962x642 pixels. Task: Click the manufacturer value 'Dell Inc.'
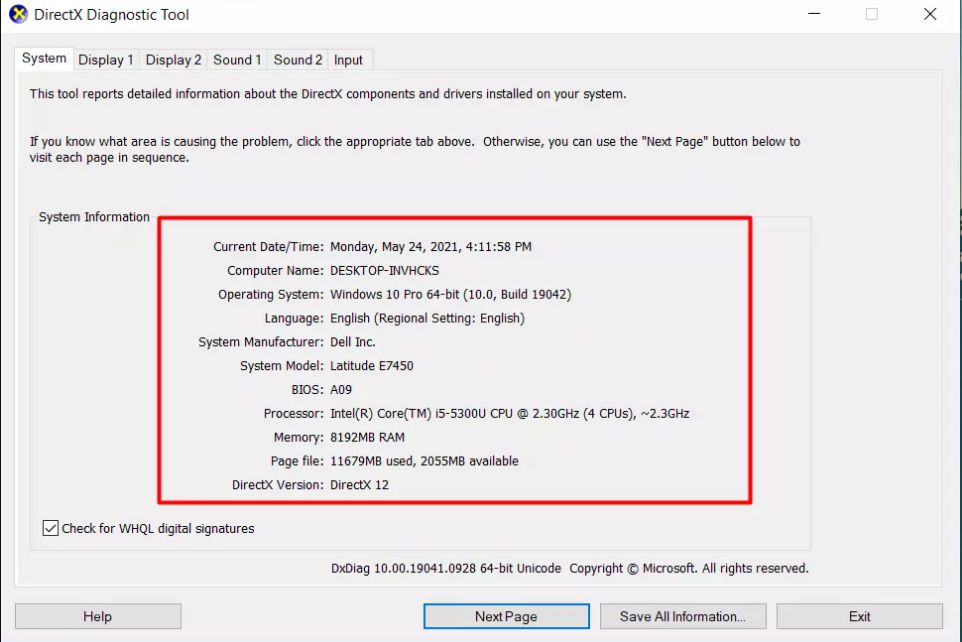coord(353,342)
